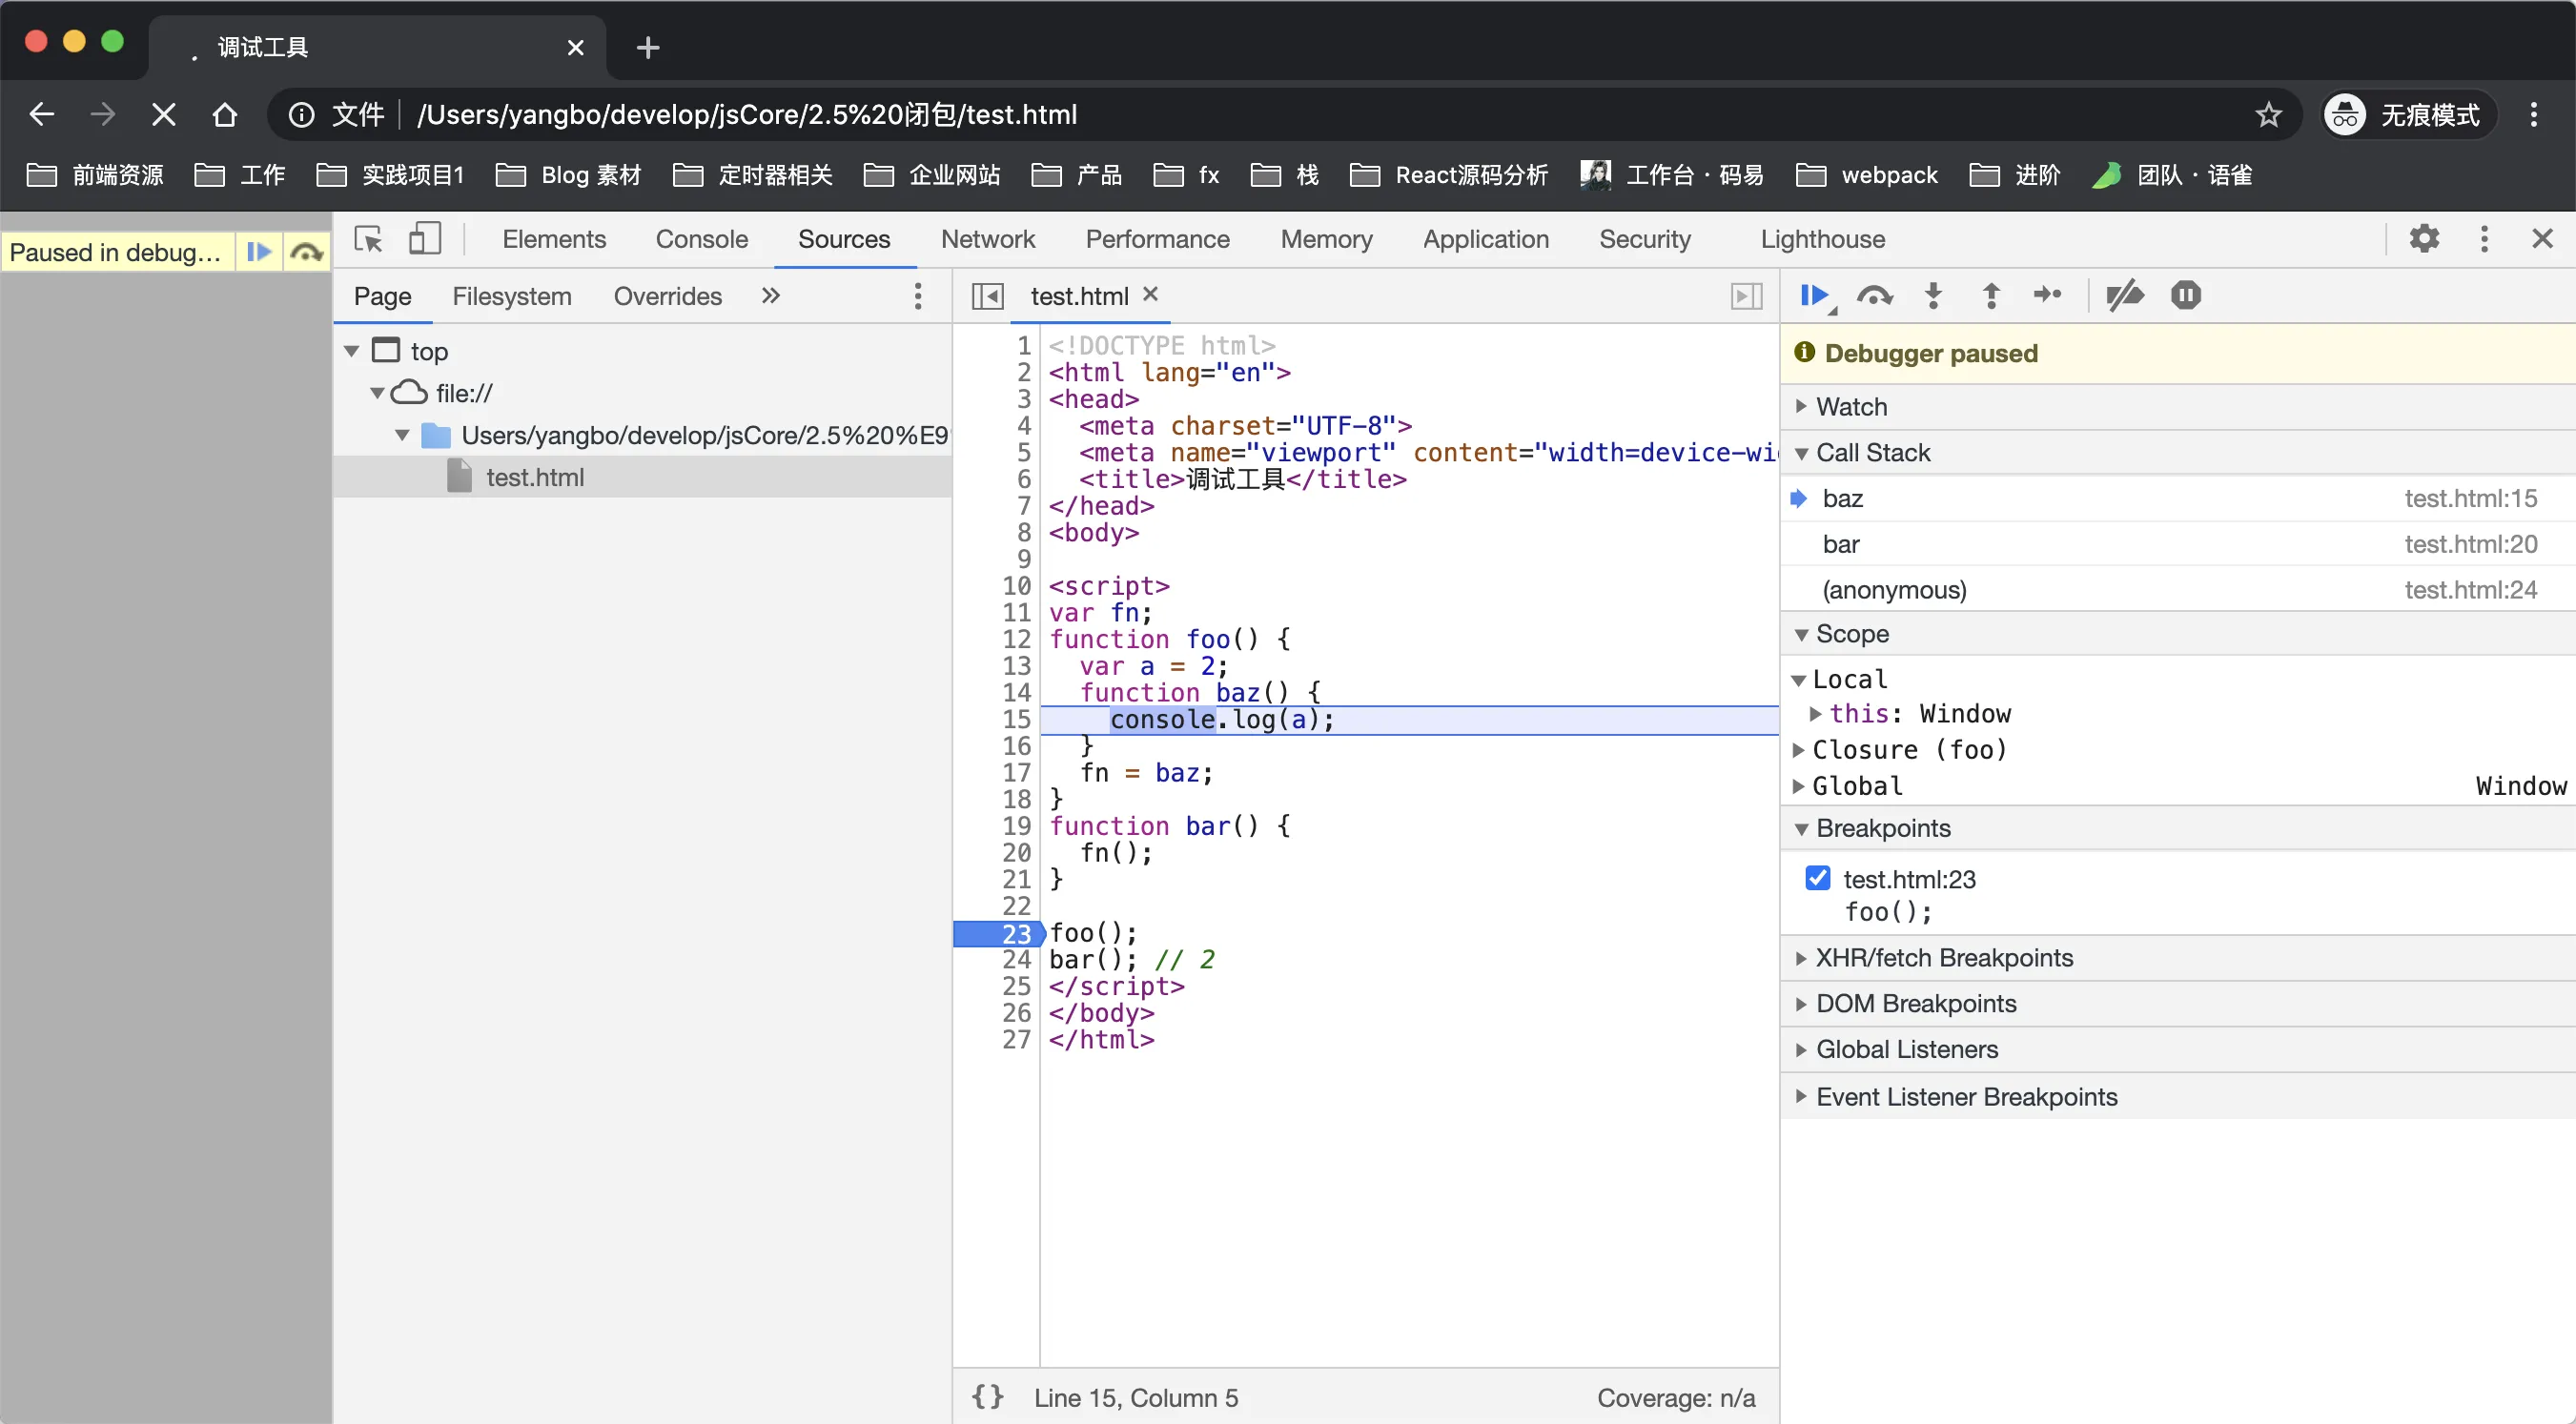Image resolution: width=2576 pixels, height=1424 pixels.
Task: Open the Memory panel
Action: [1326, 239]
